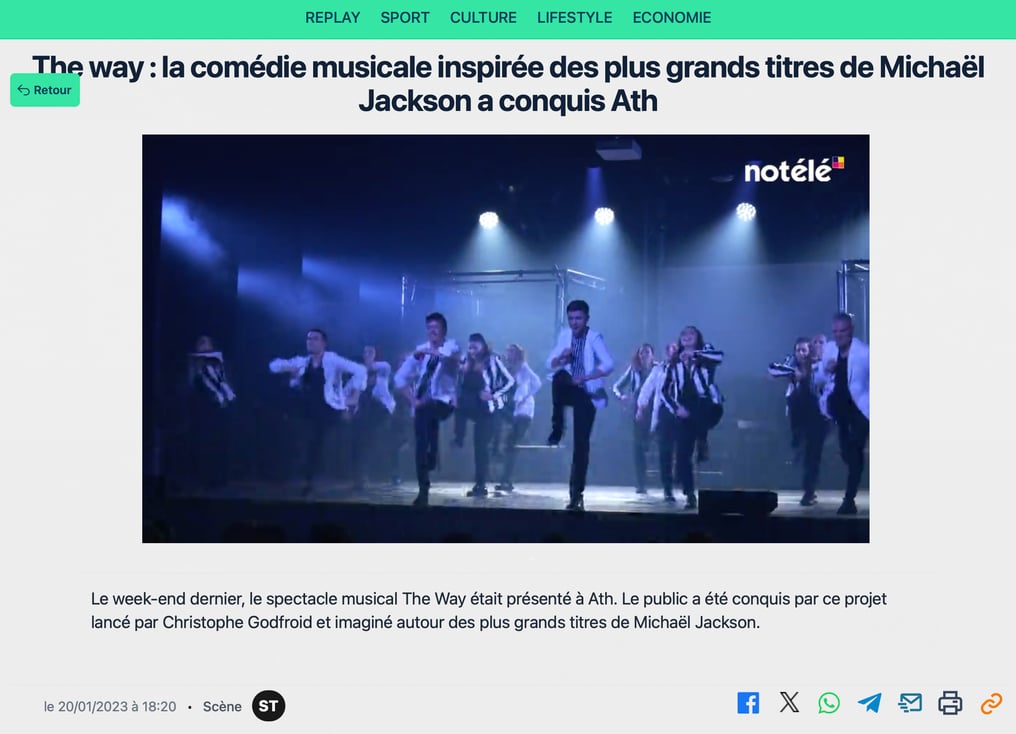Share via Telegram icon
Image resolution: width=1016 pixels, height=734 pixels.
pos(870,703)
